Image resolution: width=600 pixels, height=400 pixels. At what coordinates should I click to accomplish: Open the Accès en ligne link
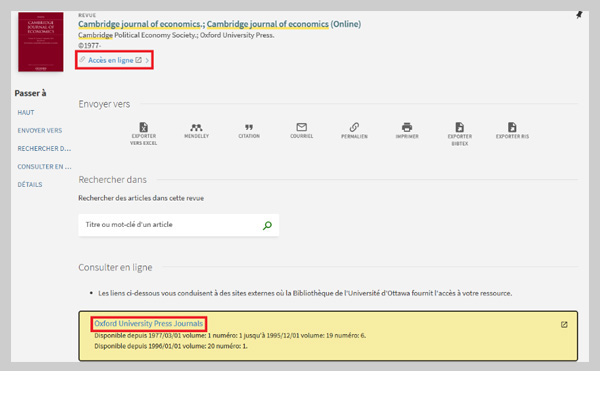(x=111, y=60)
